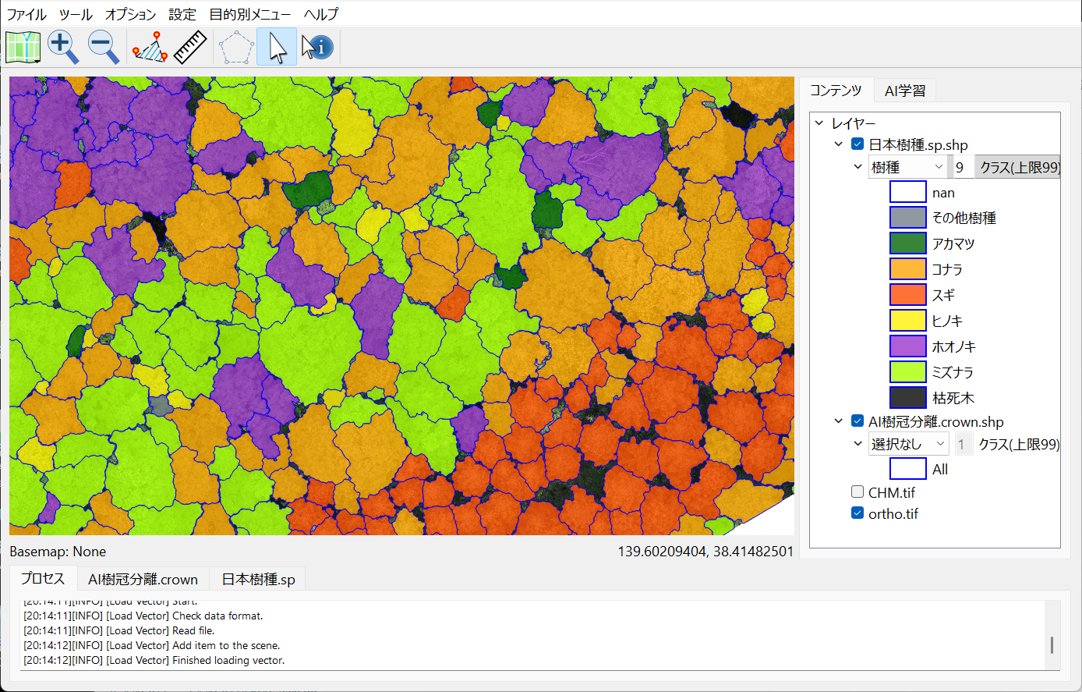
Task: Open the 選択なし attribute dropdown
Action: point(907,444)
